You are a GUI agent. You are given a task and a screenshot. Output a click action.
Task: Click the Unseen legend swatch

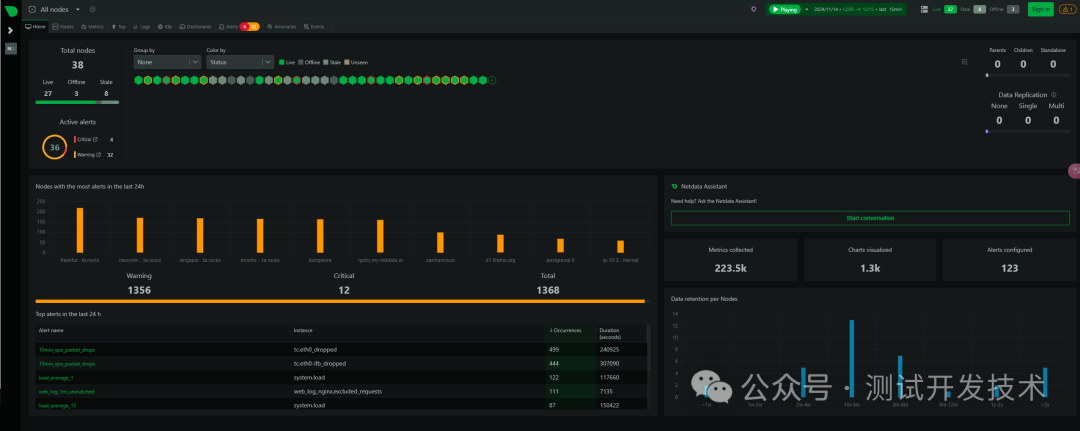(x=346, y=62)
